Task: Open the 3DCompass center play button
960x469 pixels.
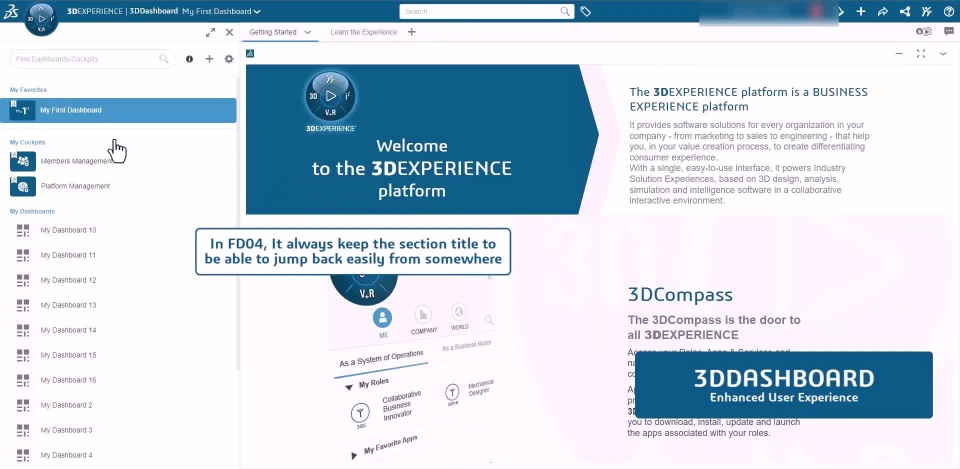Action: point(42,18)
